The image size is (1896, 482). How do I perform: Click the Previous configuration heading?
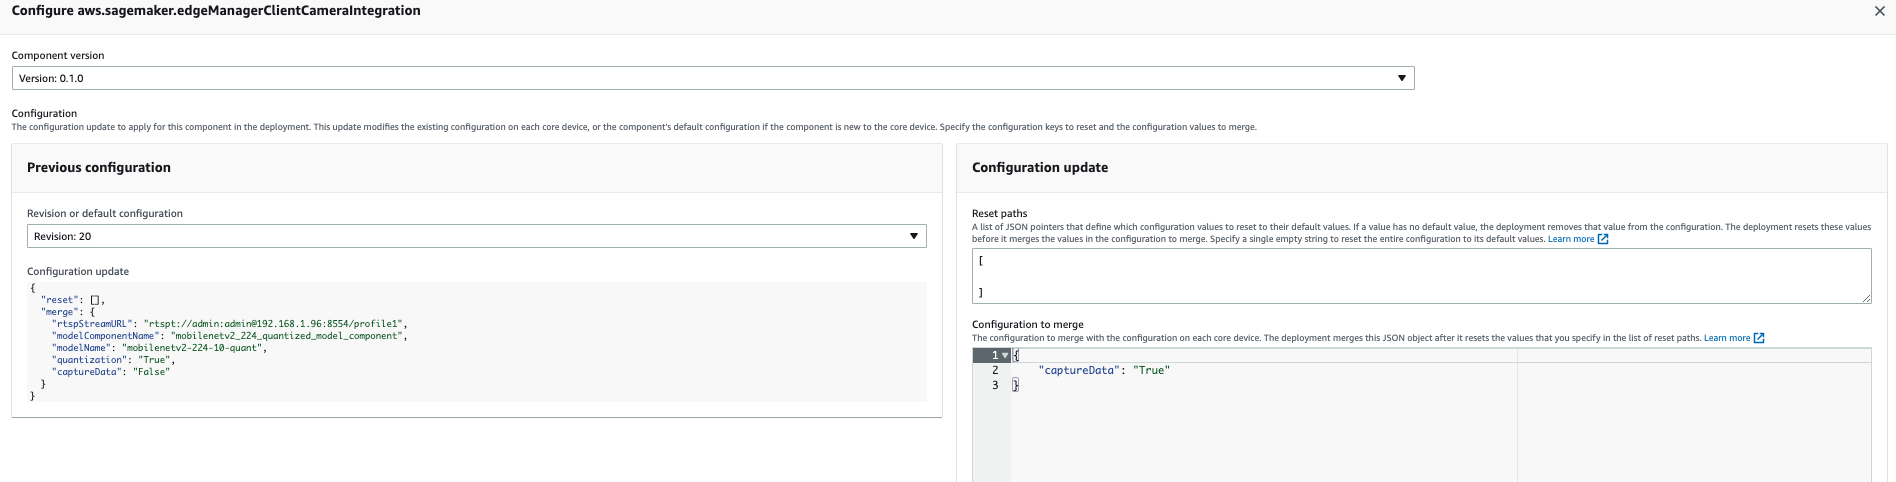(99, 168)
